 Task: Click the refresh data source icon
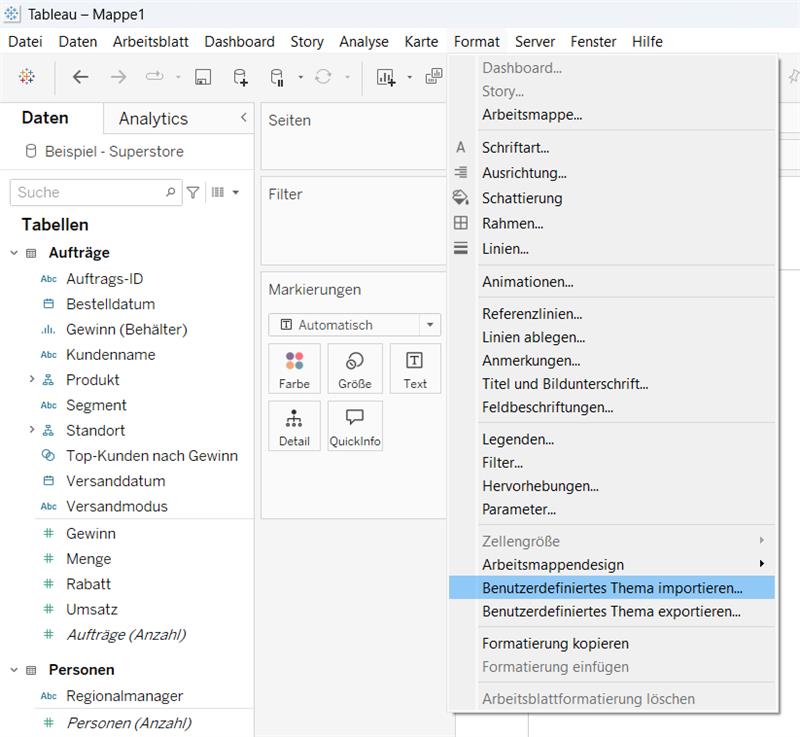323,77
